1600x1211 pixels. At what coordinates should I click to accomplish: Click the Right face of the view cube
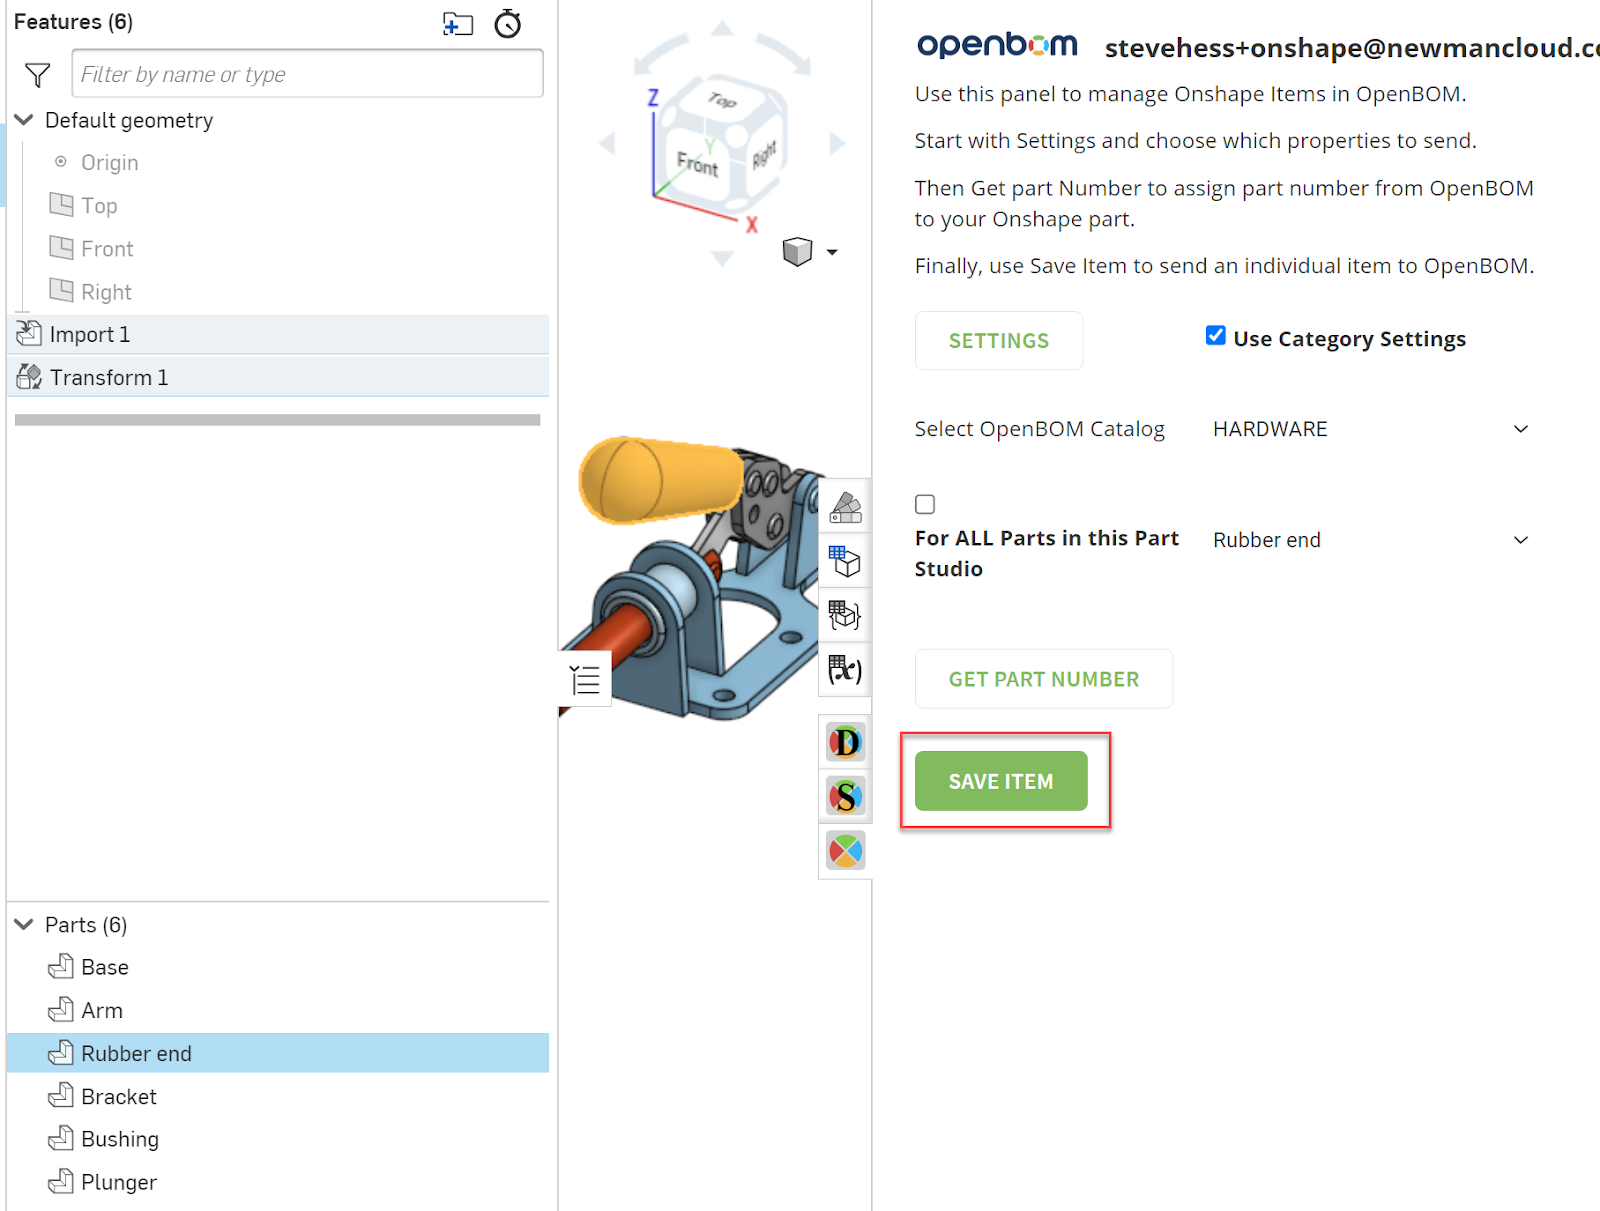click(764, 155)
